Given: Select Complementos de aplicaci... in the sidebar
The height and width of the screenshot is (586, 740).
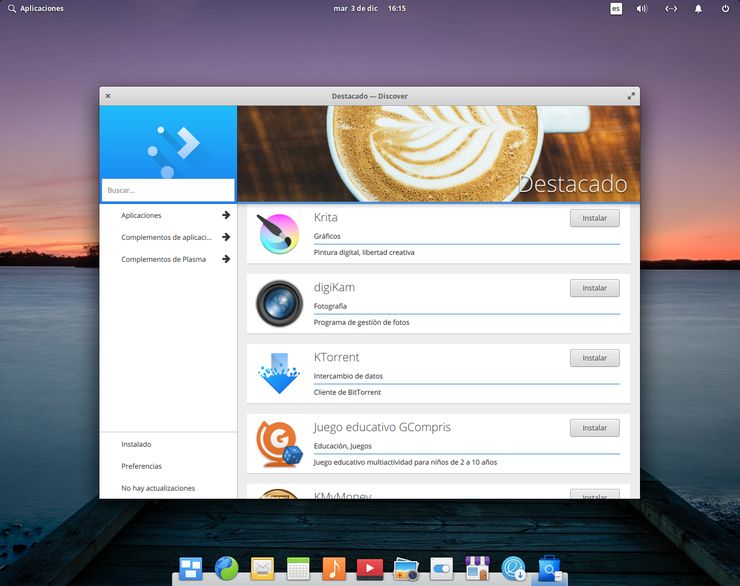Looking at the screenshot, I should pos(168,237).
